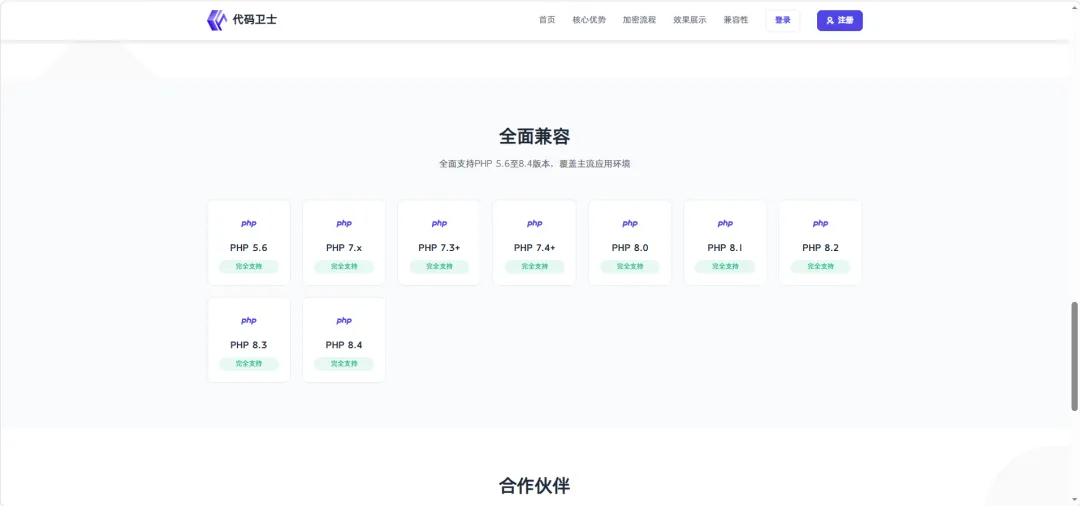Viewport: 1080px width, 506px height.
Task: Click 完全支持 badge under PHP 8.2
Action: 820,266
